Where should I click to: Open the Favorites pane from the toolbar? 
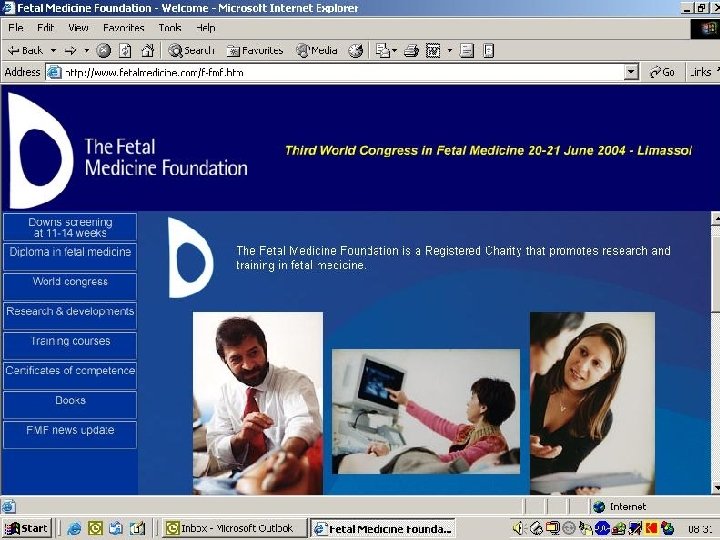(x=255, y=51)
